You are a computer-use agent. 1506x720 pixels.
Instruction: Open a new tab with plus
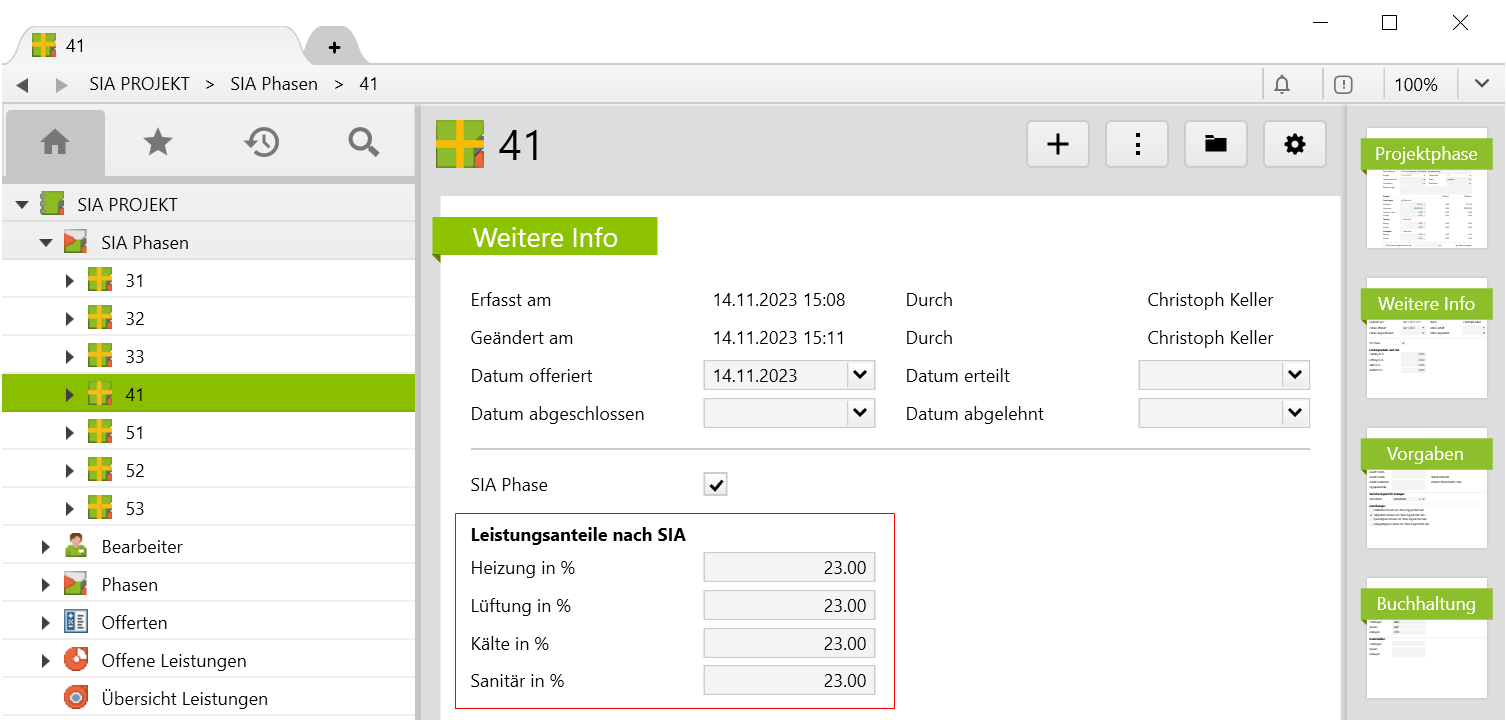334,47
